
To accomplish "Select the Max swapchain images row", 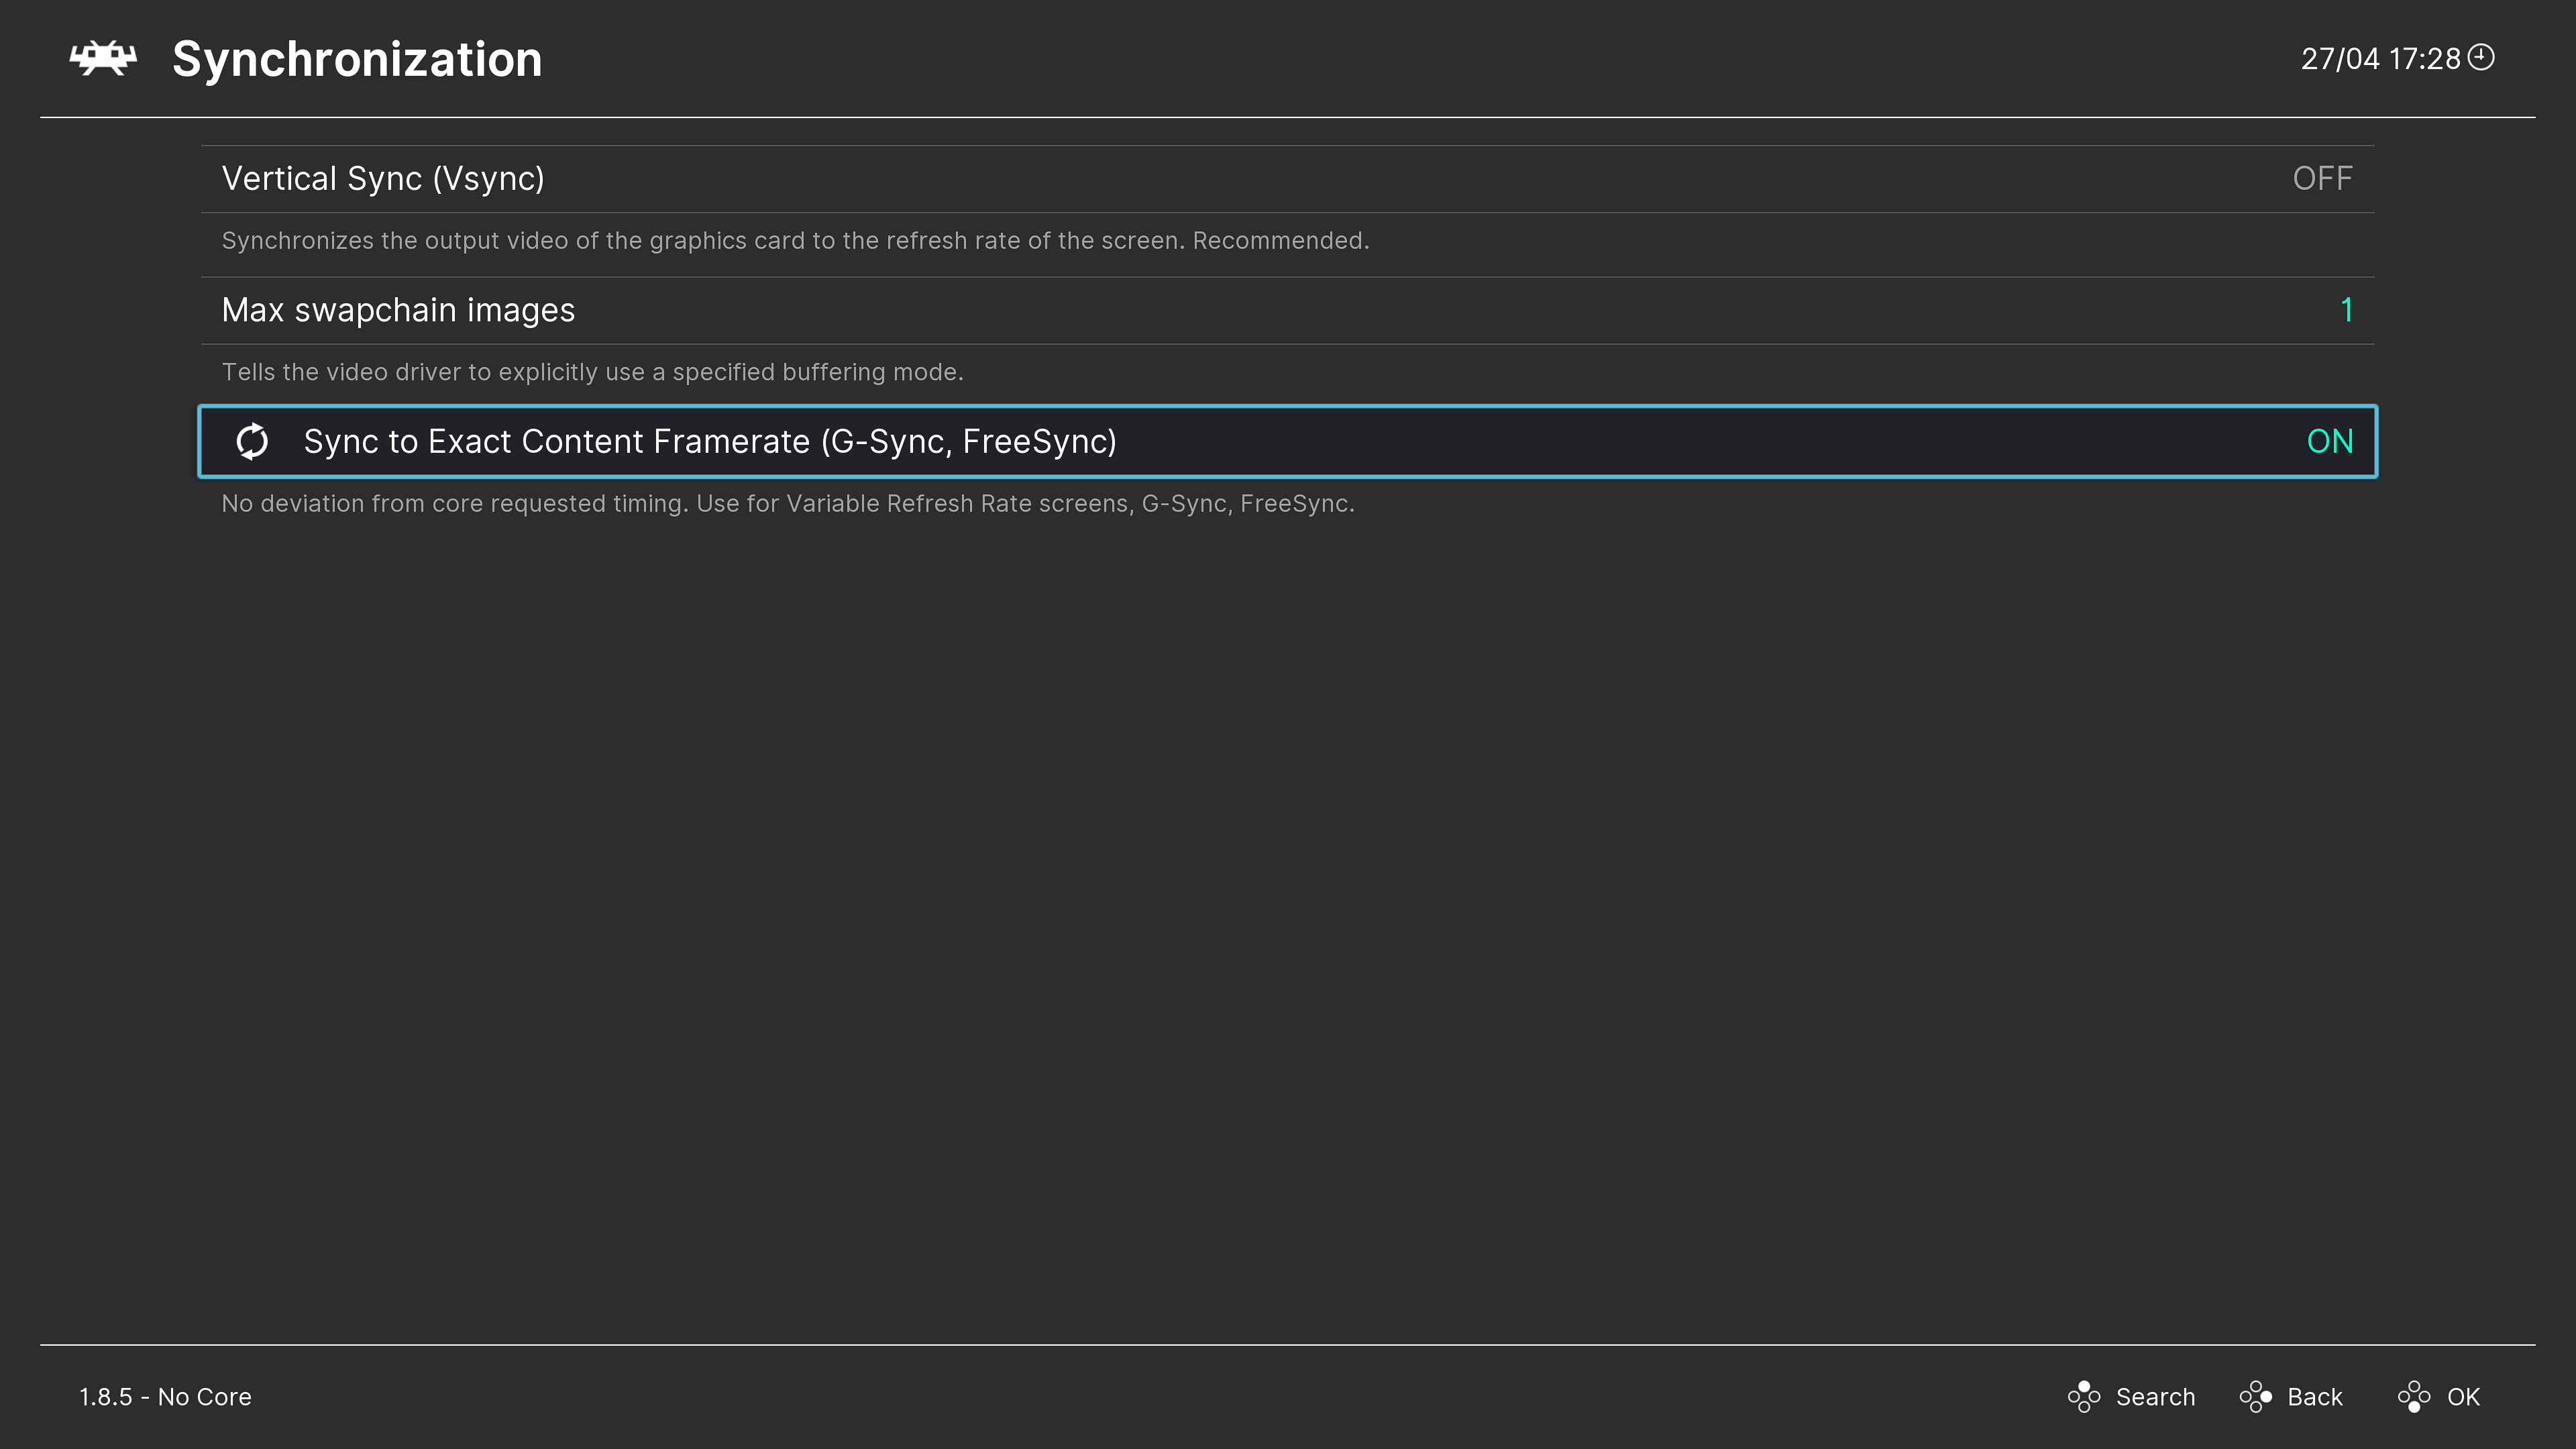I will 1287,310.
